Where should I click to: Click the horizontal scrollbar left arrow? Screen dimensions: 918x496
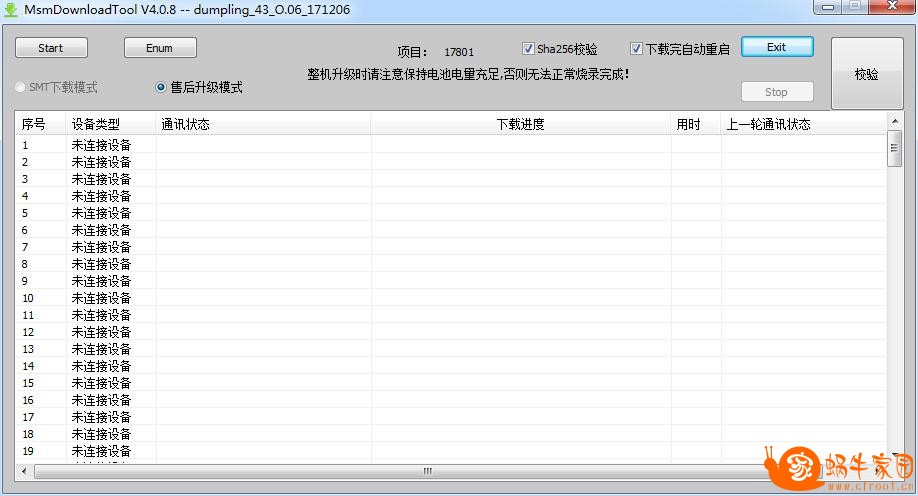click(23, 471)
